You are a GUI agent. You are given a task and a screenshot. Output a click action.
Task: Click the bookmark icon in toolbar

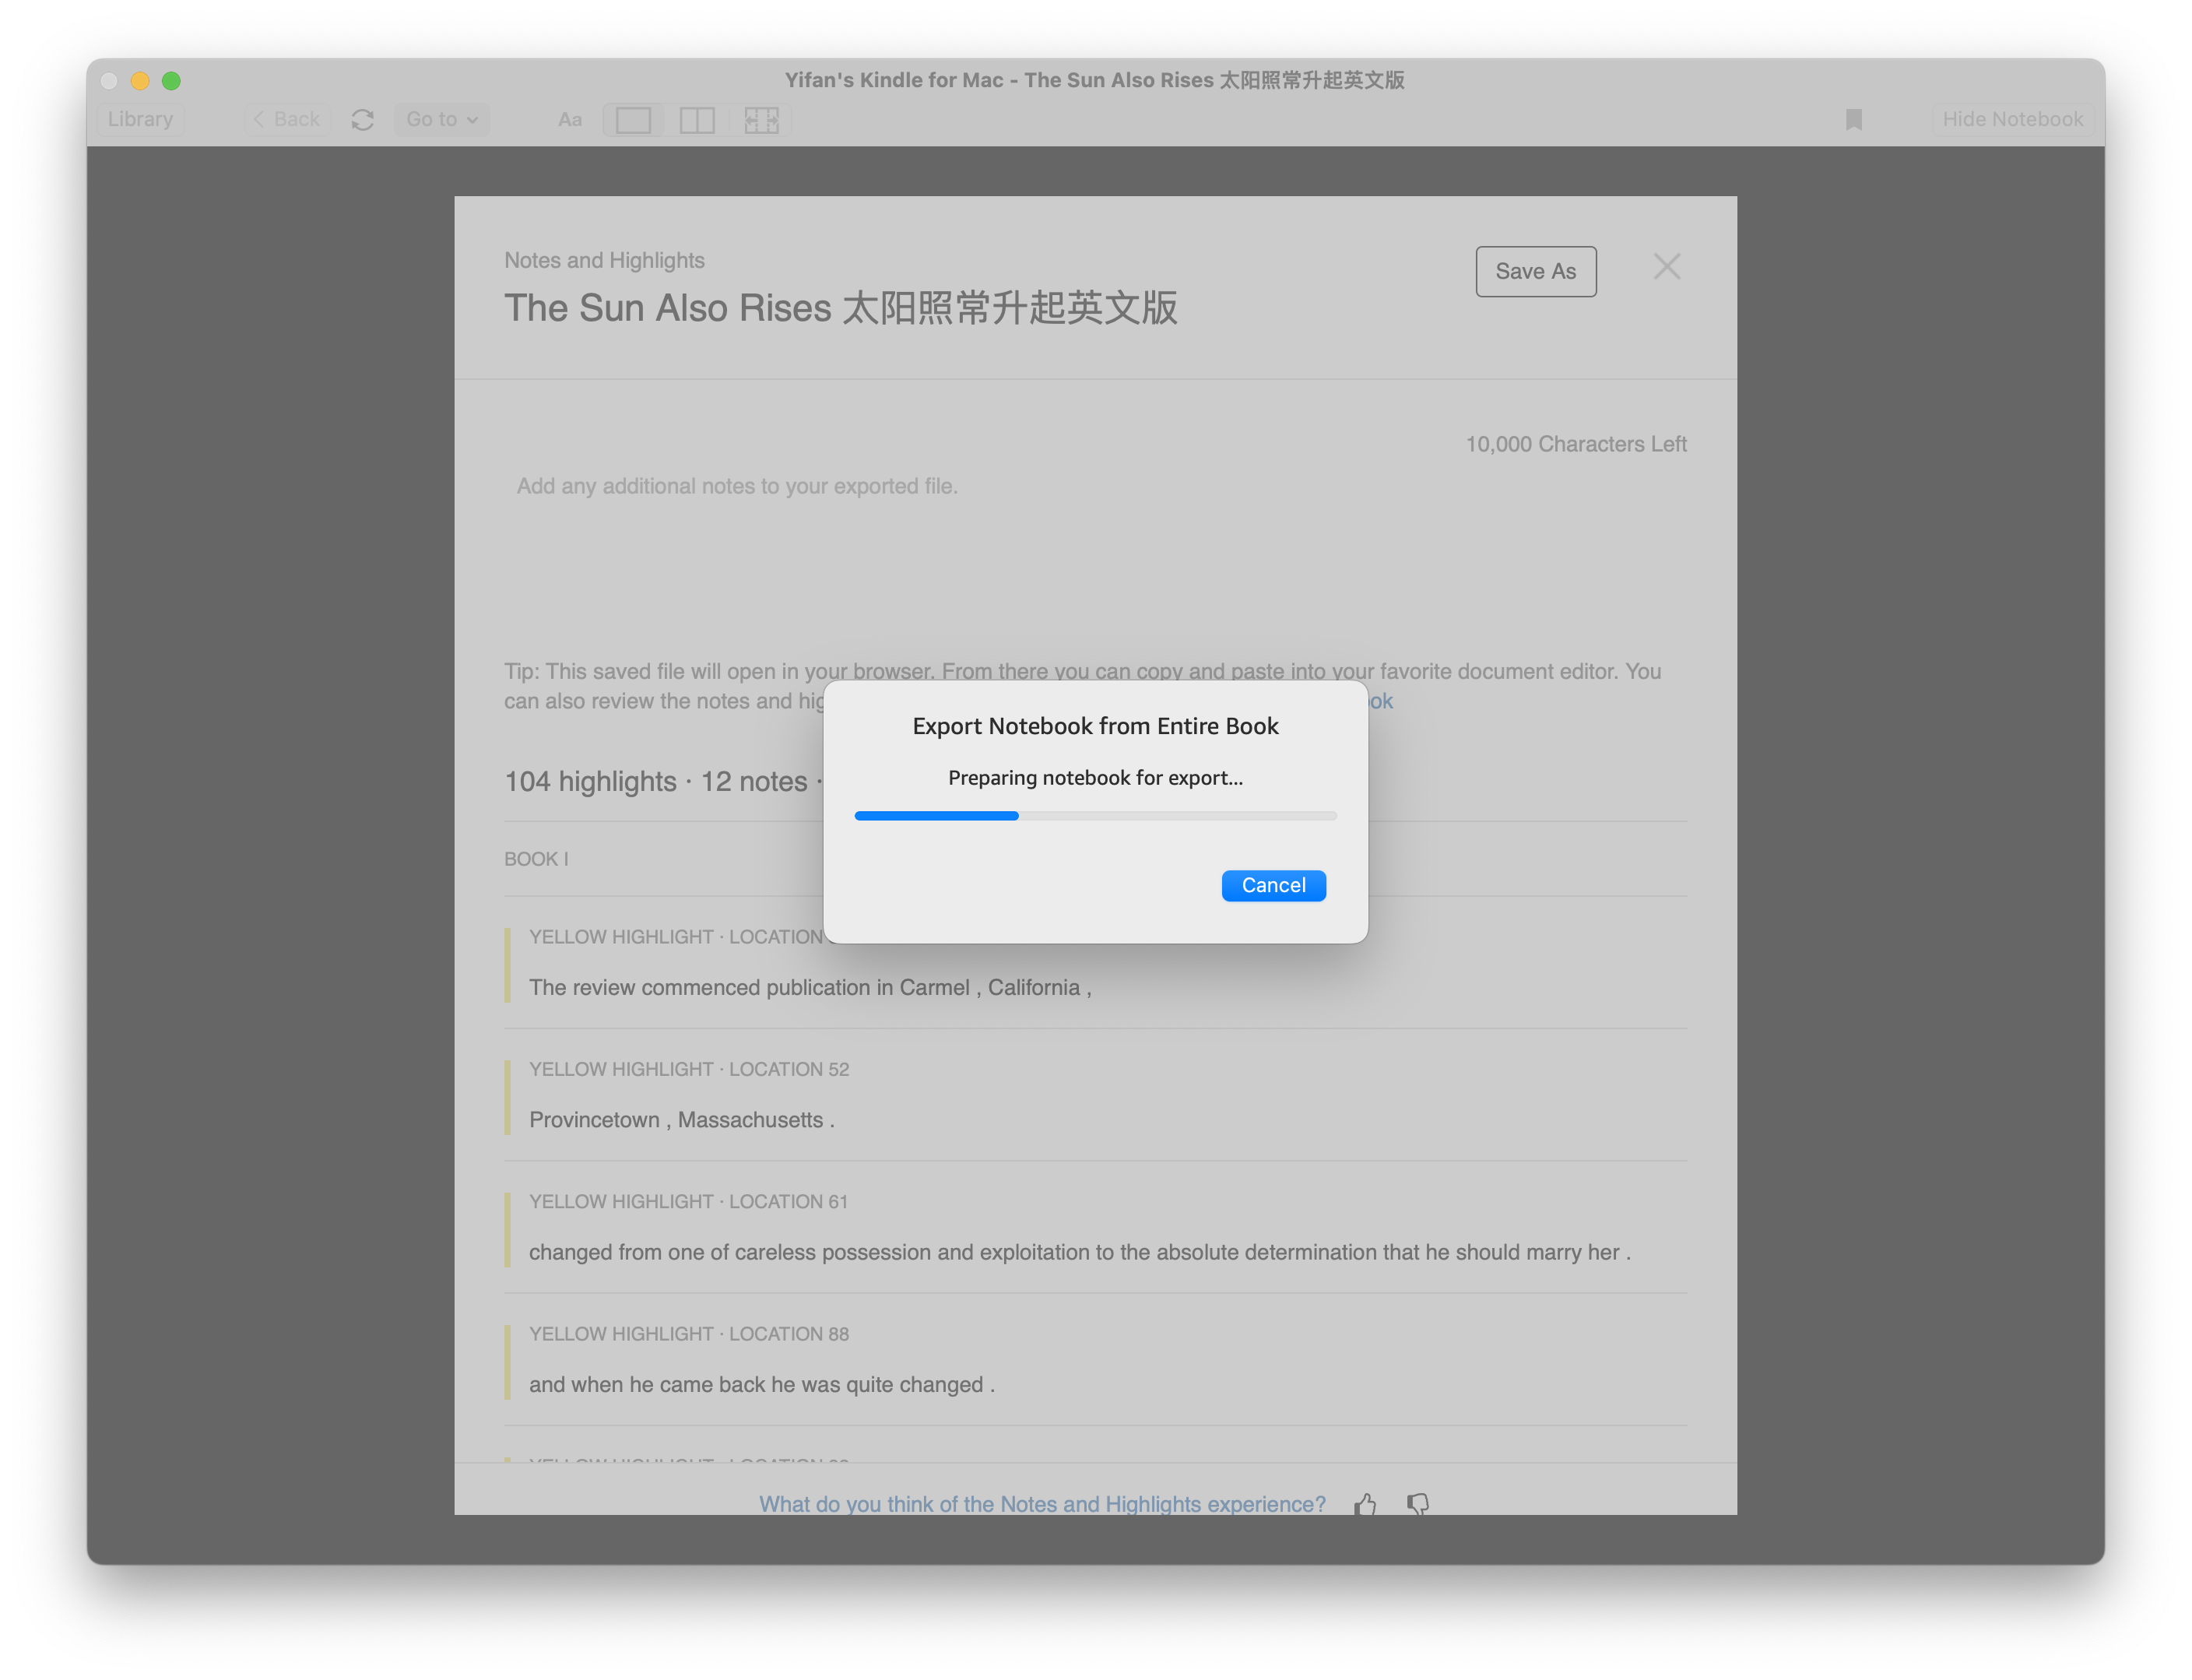click(1853, 120)
